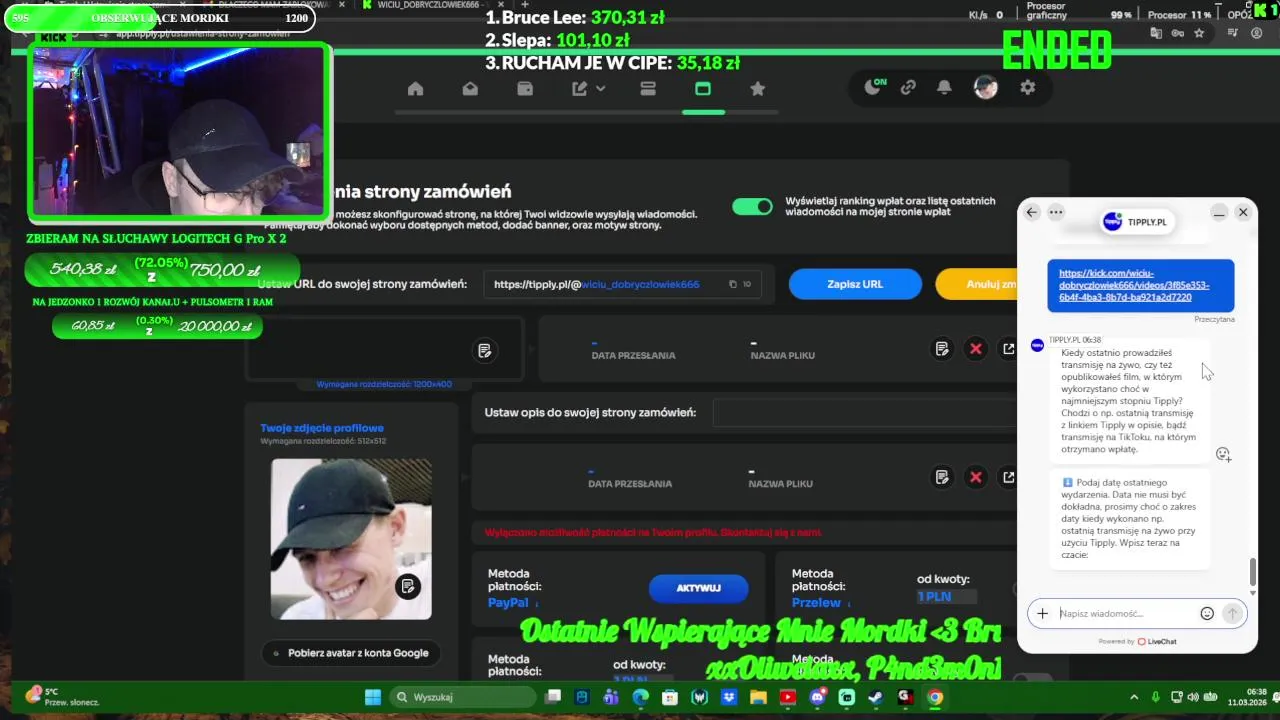Toggle the dark mode moon switch
This screenshot has width=1280, height=720.
tap(874, 87)
